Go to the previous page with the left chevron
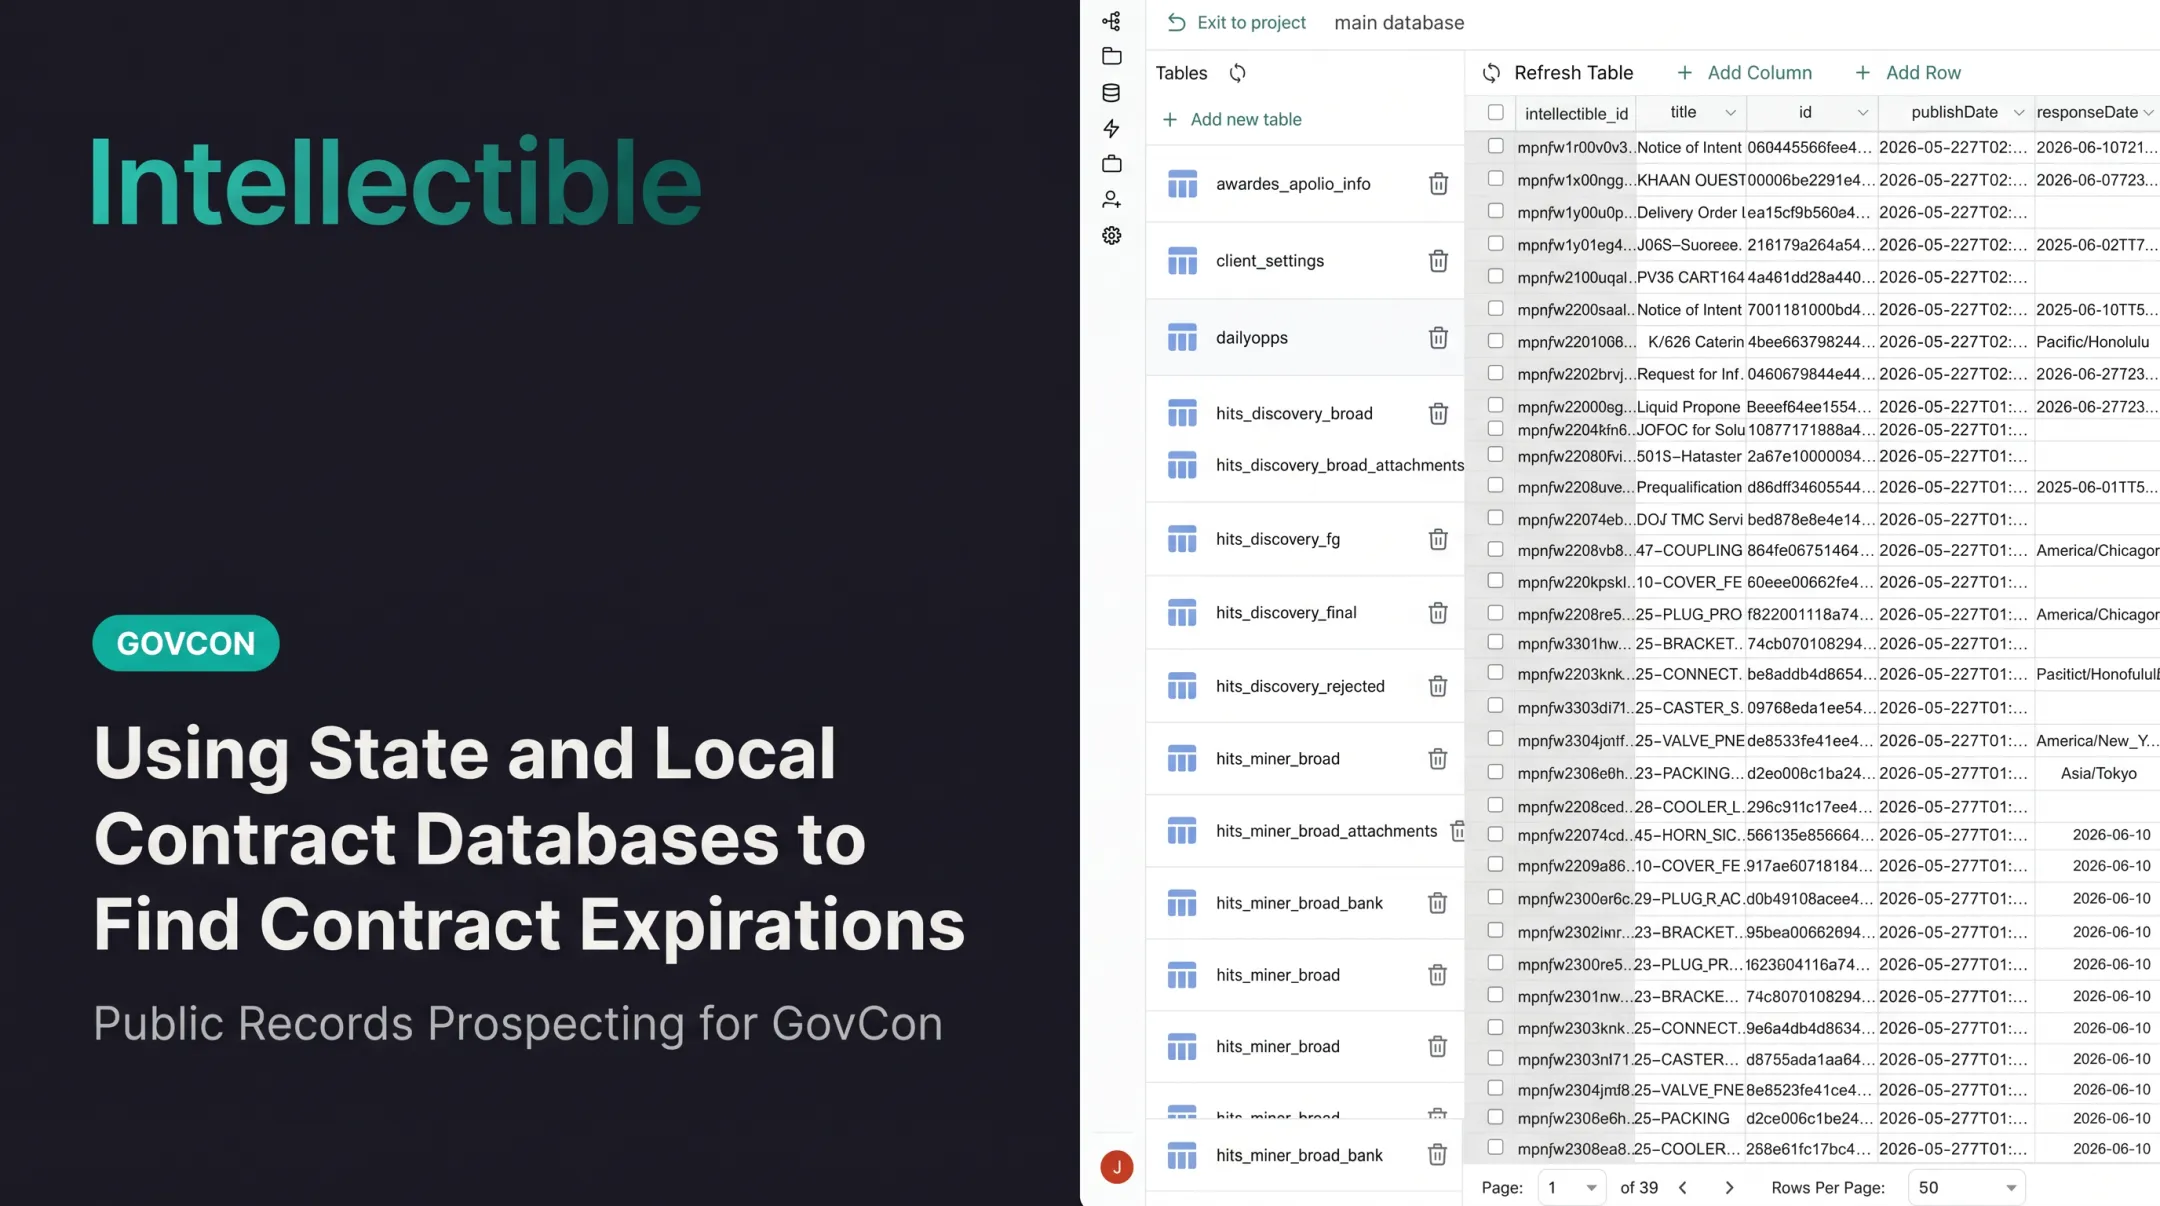 pyautogui.click(x=1683, y=1187)
